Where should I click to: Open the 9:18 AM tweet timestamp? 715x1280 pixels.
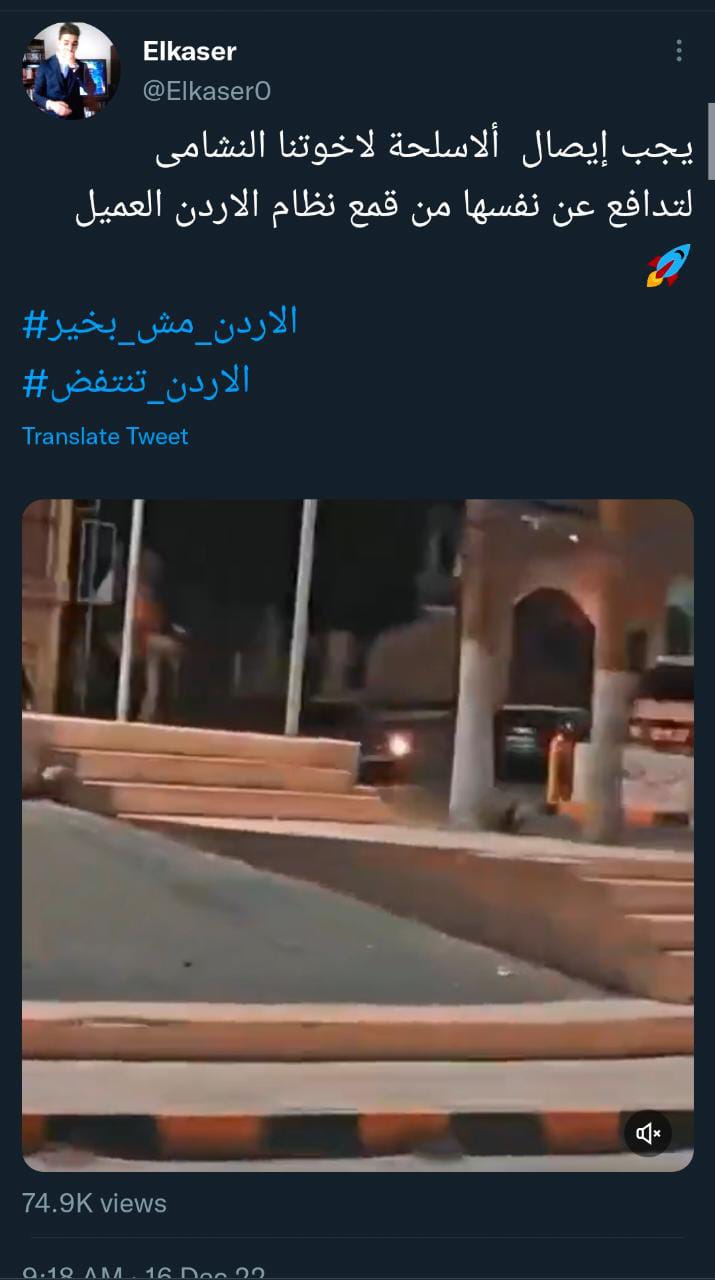click(72, 1273)
